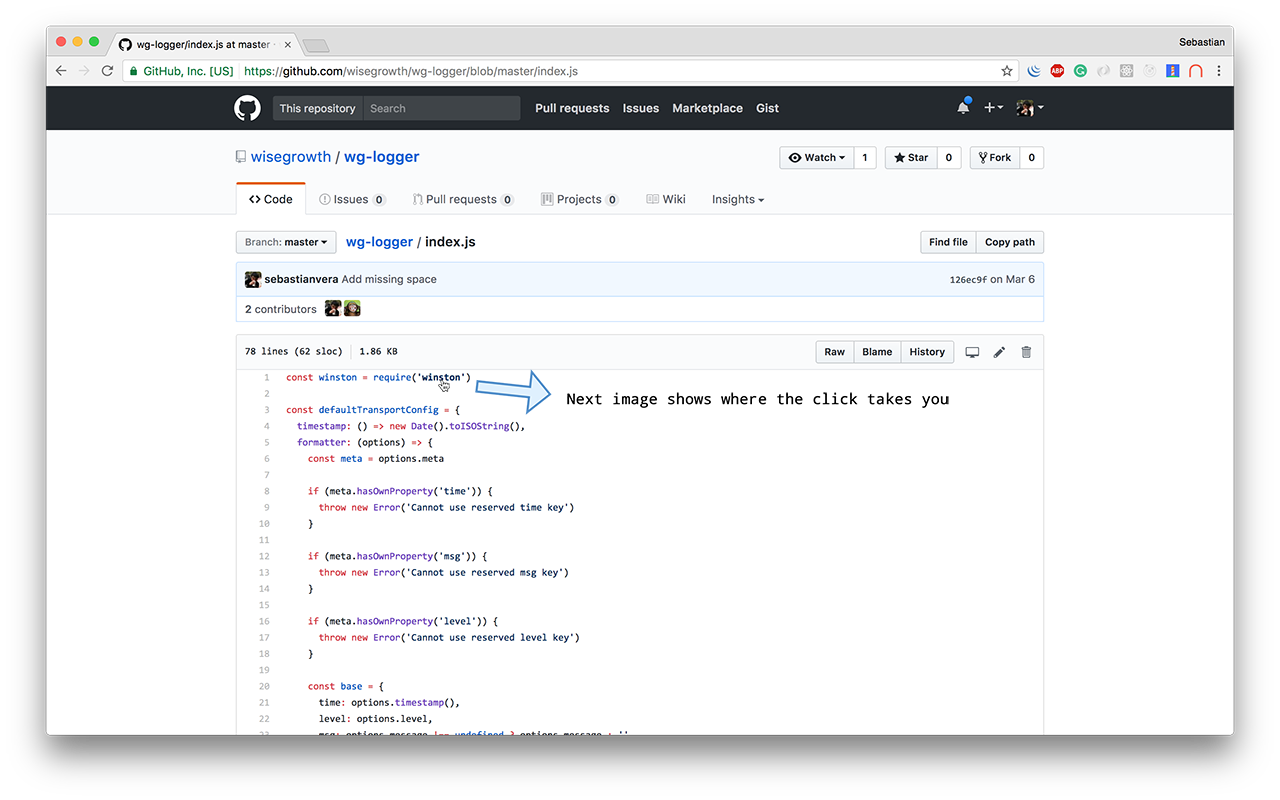The height and width of the screenshot is (800, 1280).
Task: Open the wisegrowth owner link
Action: tap(291, 157)
